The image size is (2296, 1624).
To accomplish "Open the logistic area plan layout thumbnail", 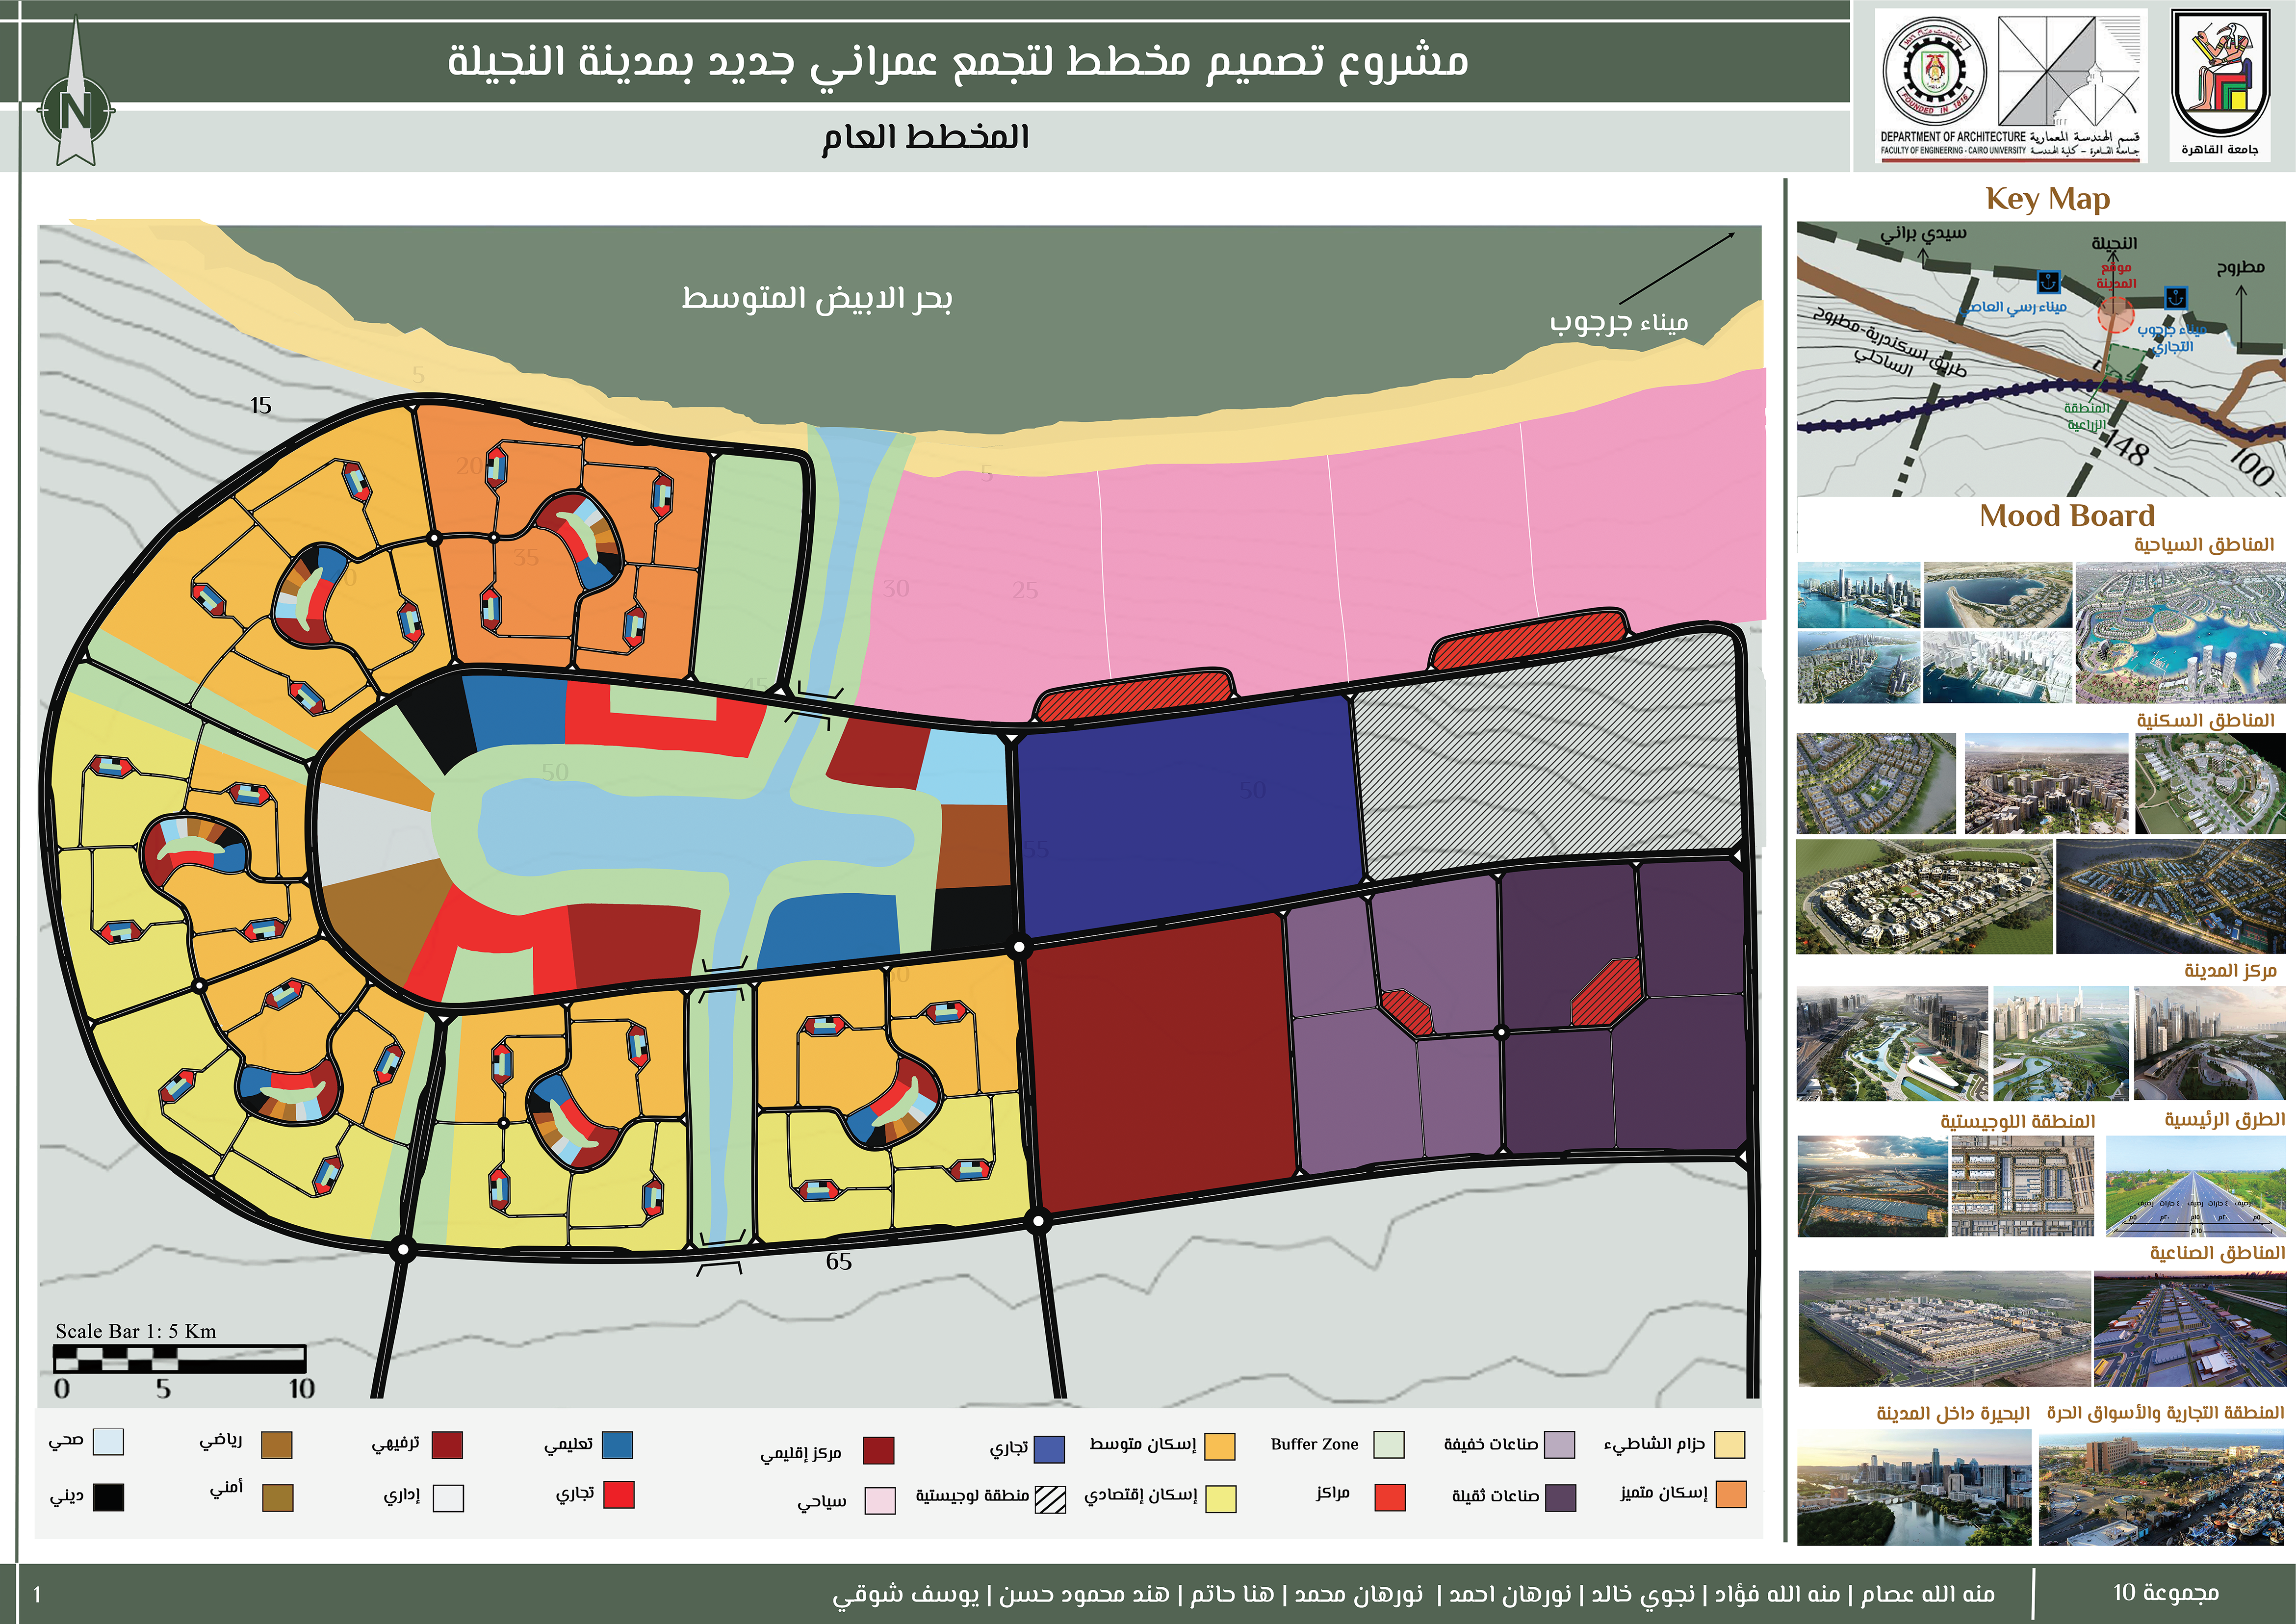I will click(x=2022, y=1186).
